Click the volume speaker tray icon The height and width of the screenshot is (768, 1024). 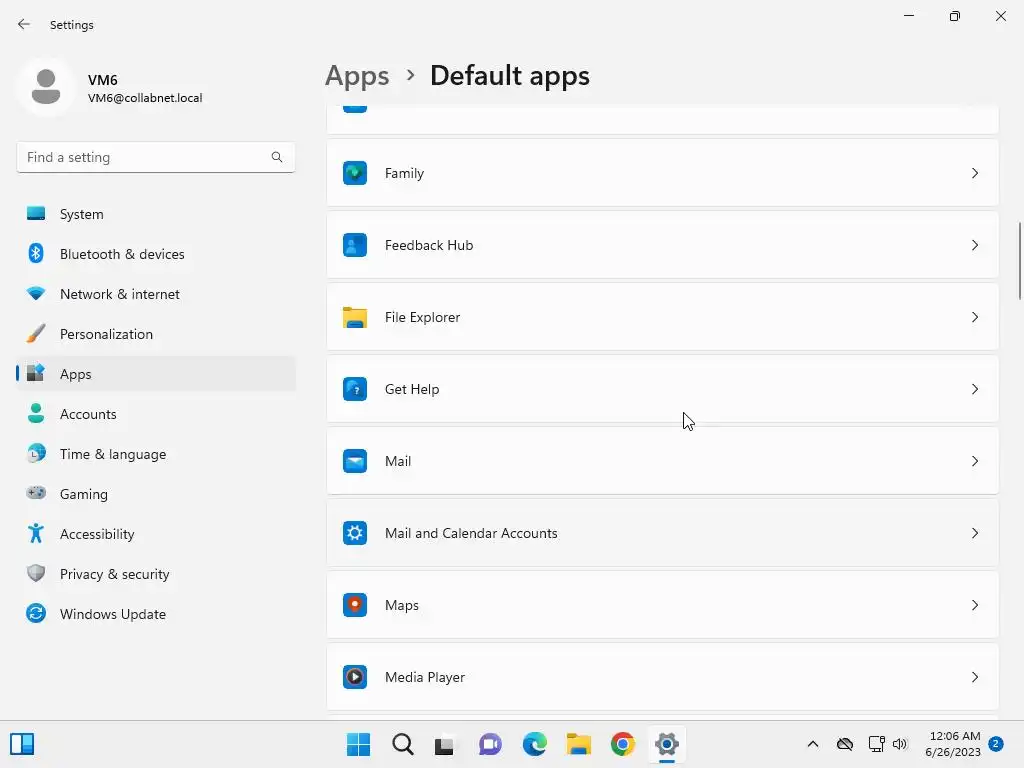[x=900, y=744]
